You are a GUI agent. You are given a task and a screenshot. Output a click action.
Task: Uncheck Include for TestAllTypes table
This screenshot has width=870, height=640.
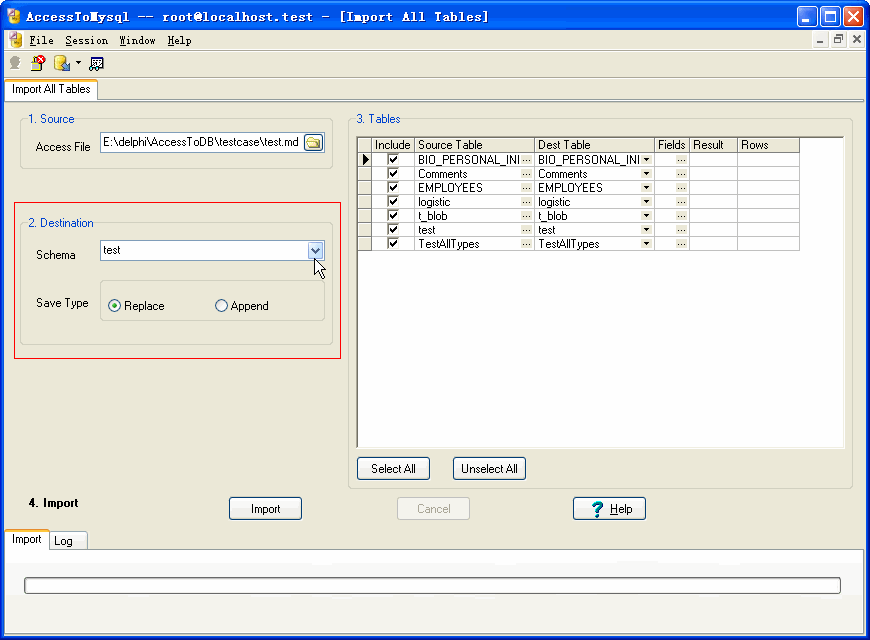[x=393, y=243]
